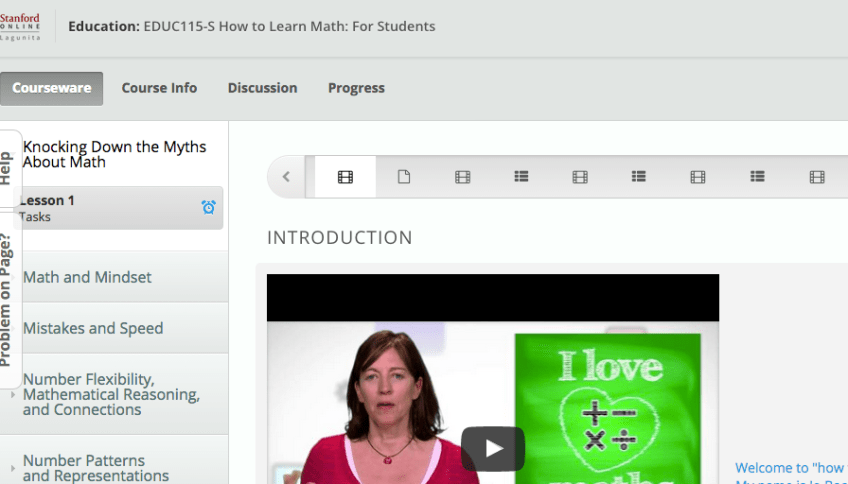Select the first video icon in sequence bar

(x=345, y=177)
